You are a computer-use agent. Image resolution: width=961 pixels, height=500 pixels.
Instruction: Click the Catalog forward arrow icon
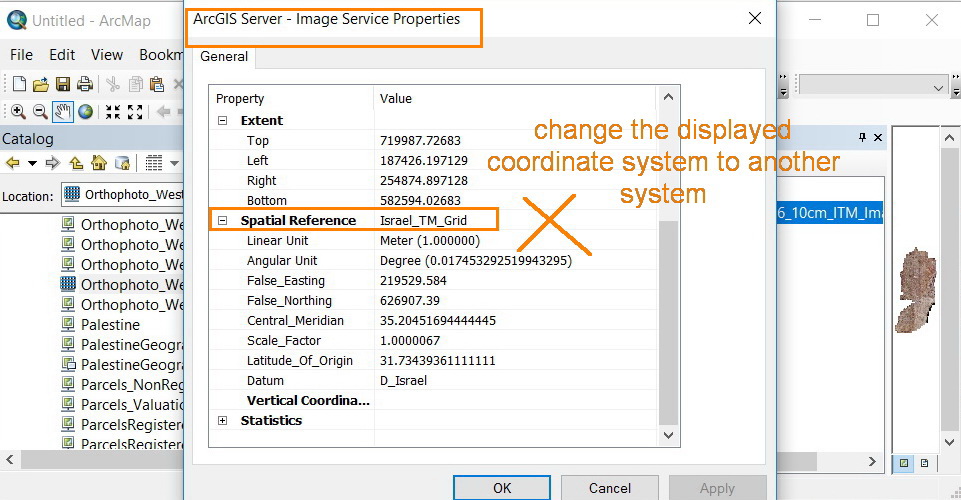coord(53,163)
